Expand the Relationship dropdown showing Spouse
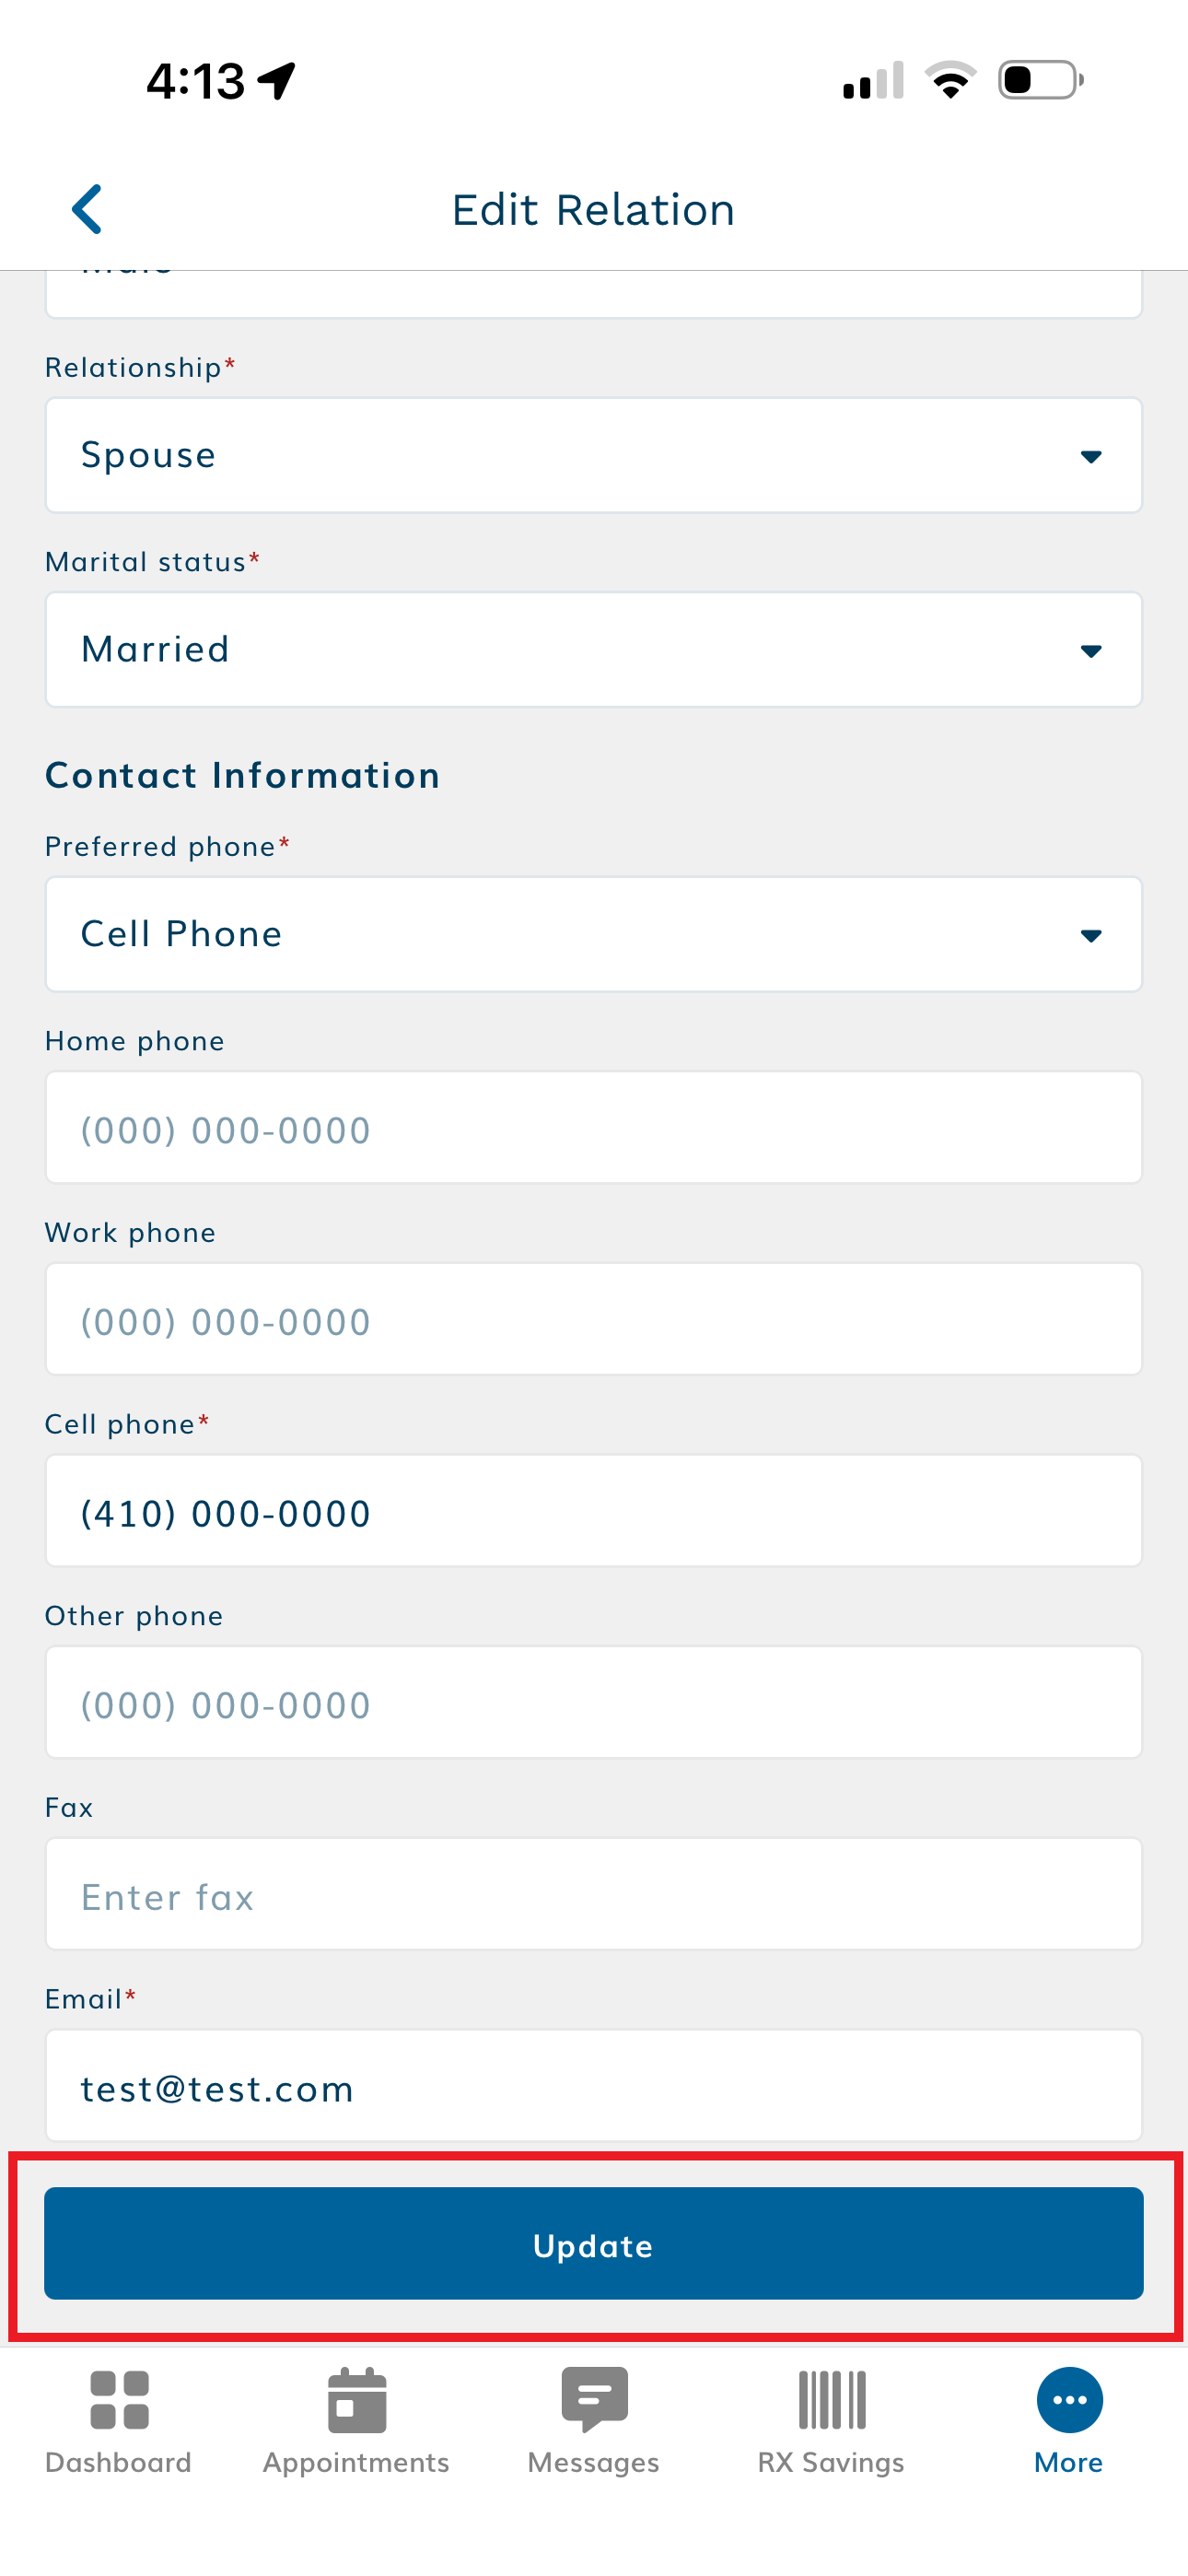This screenshot has height=2576, width=1188. [x=593, y=456]
